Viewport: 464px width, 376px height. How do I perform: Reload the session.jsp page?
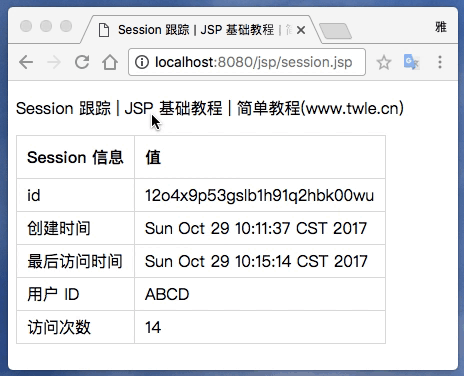(82, 62)
